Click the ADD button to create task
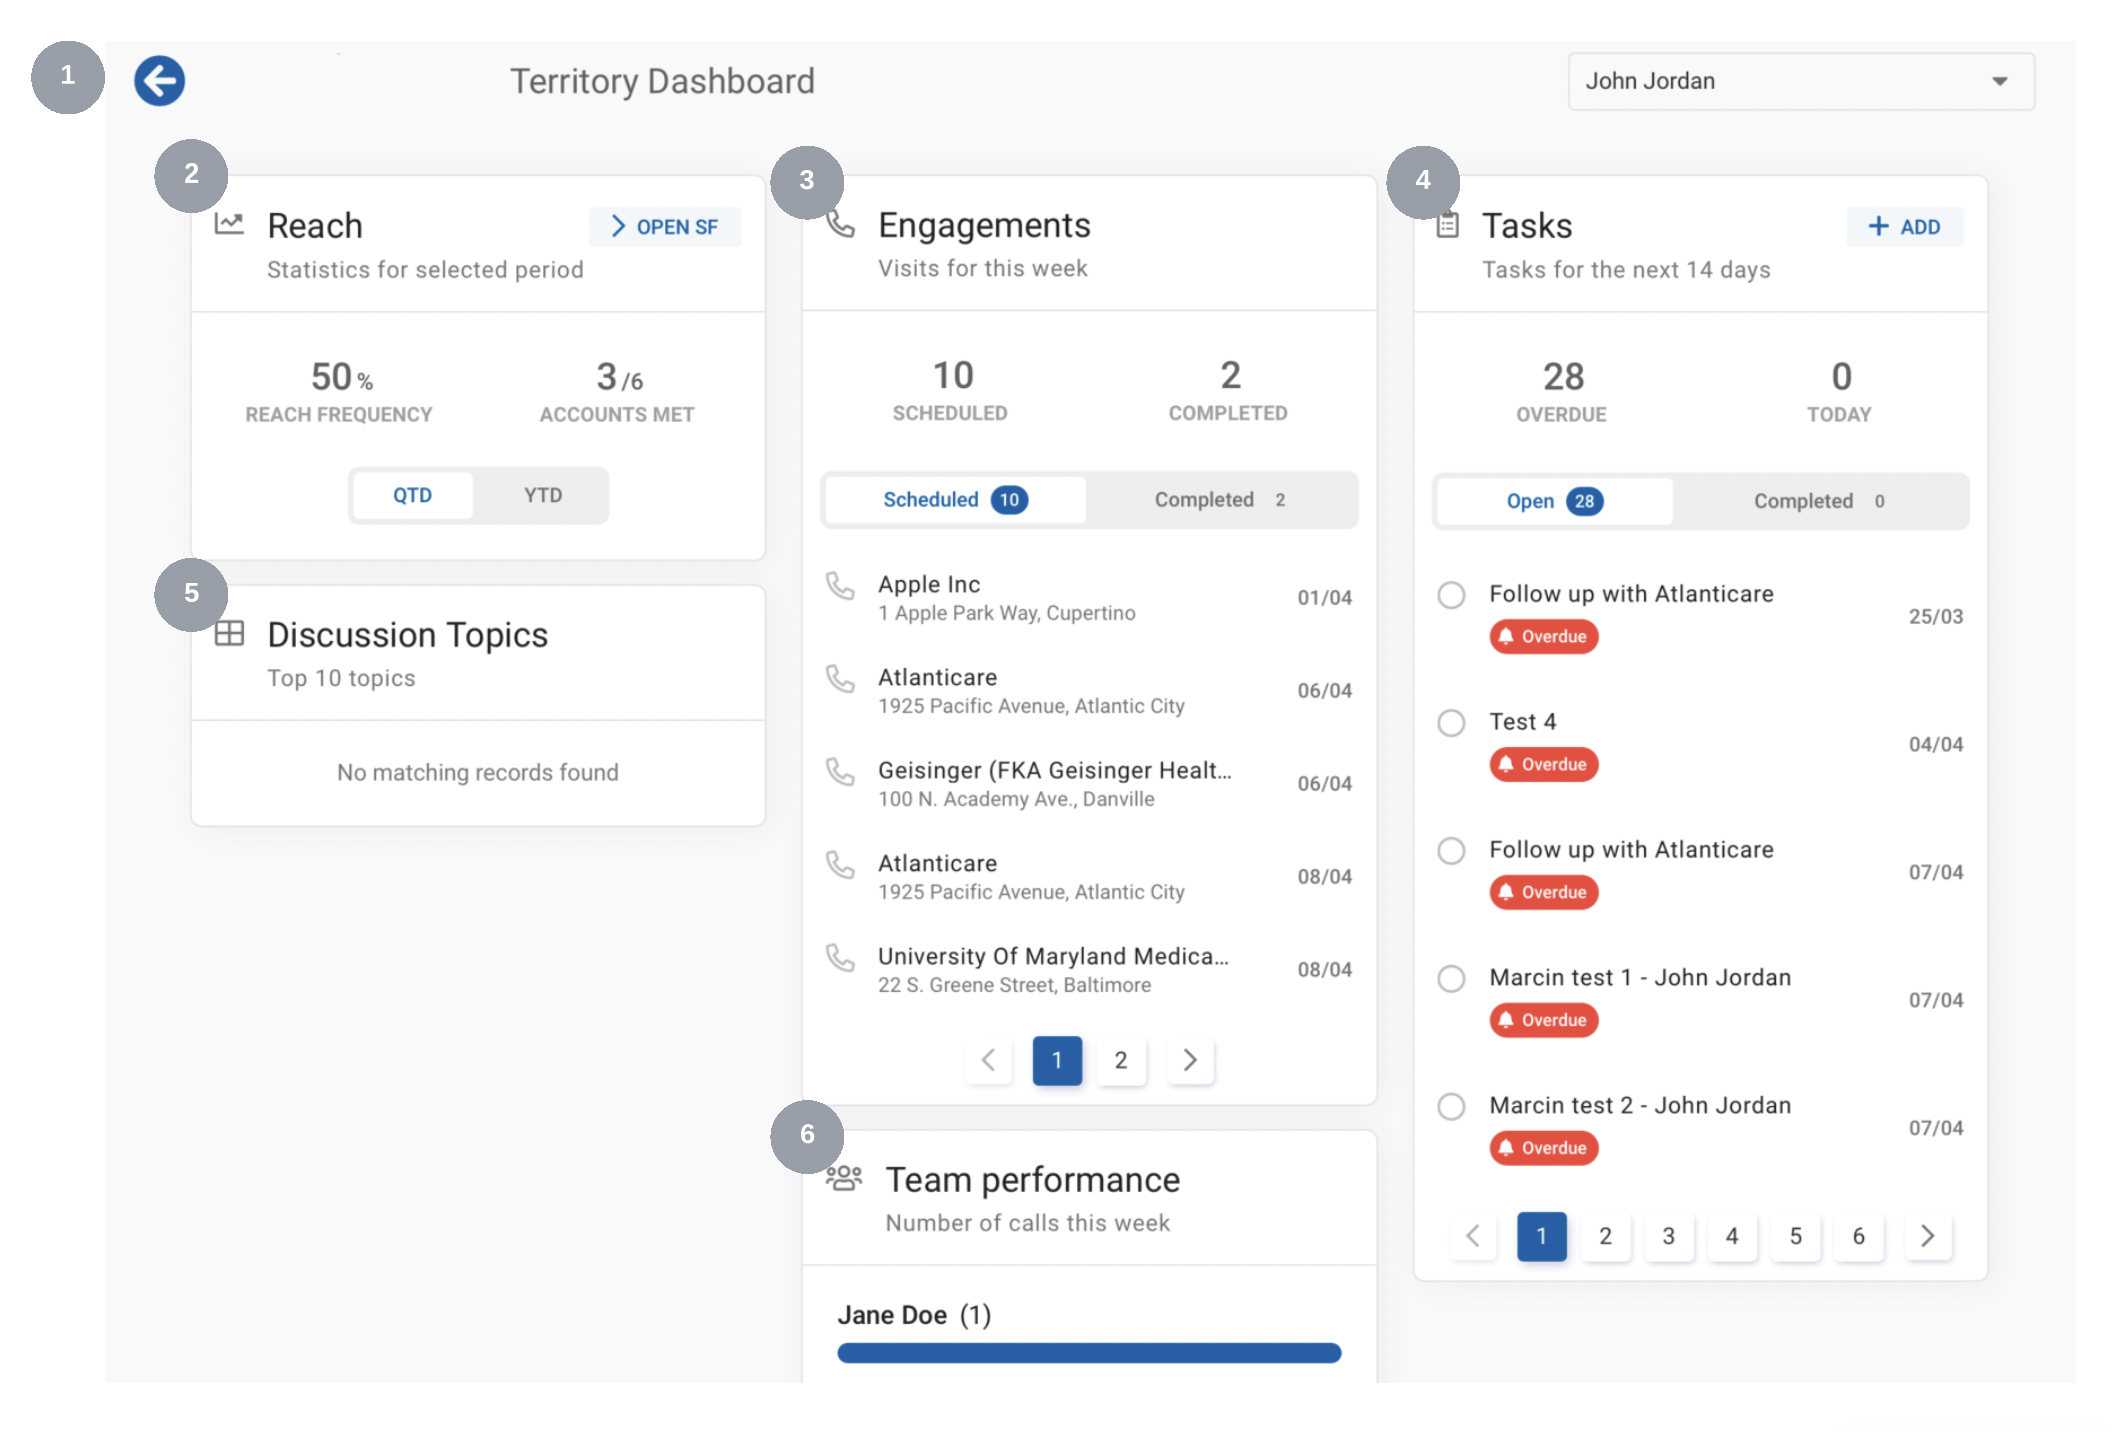This screenshot has height=1432, width=2112. point(1903,226)
